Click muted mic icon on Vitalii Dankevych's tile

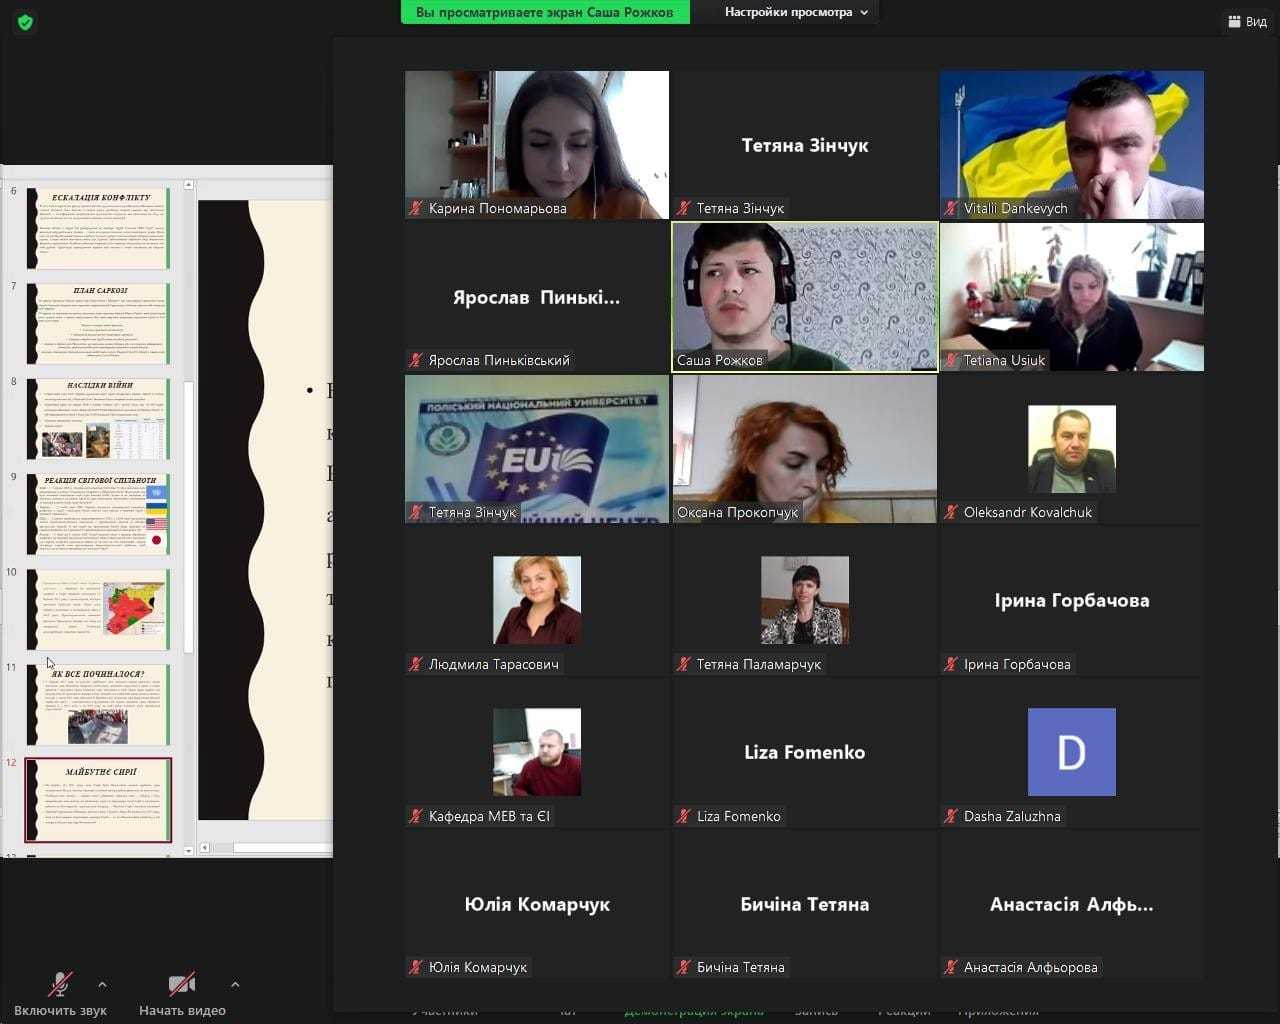coord(951,208)
